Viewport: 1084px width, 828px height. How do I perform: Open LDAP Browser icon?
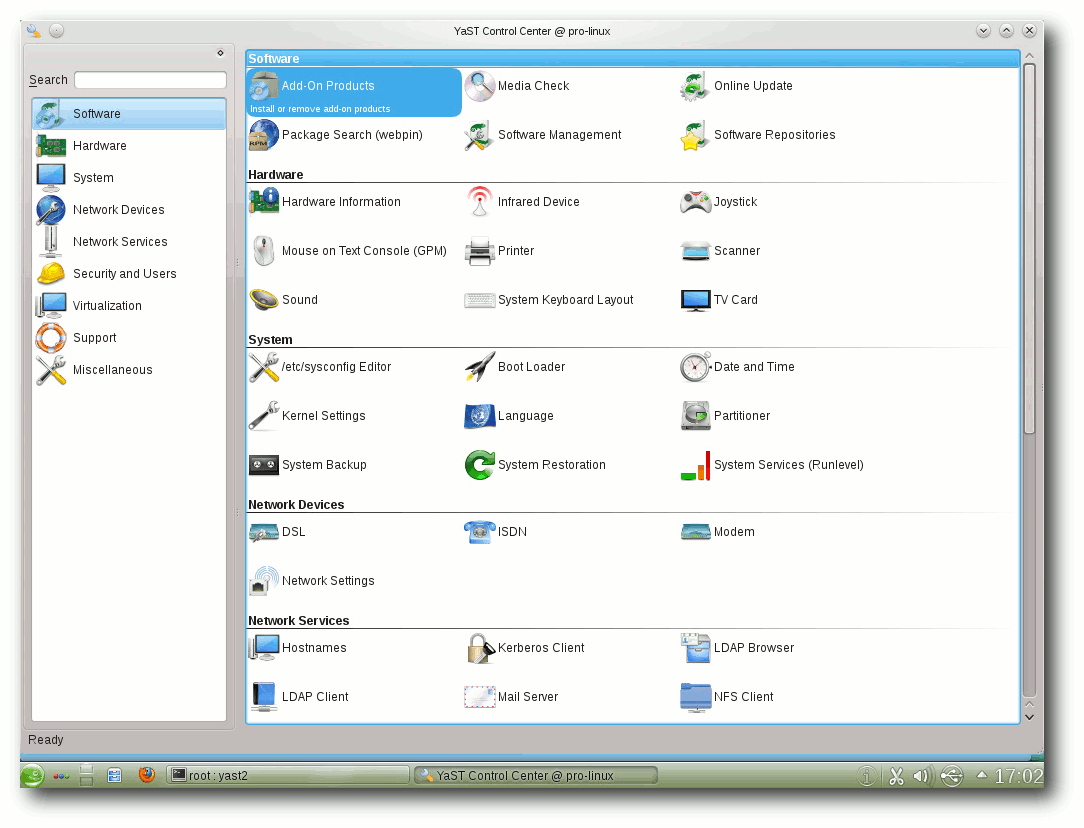click(x=695, y=648)
